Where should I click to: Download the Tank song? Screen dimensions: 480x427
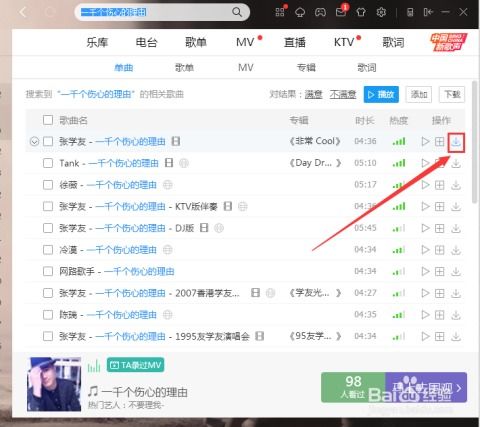[x=456, y=163]
